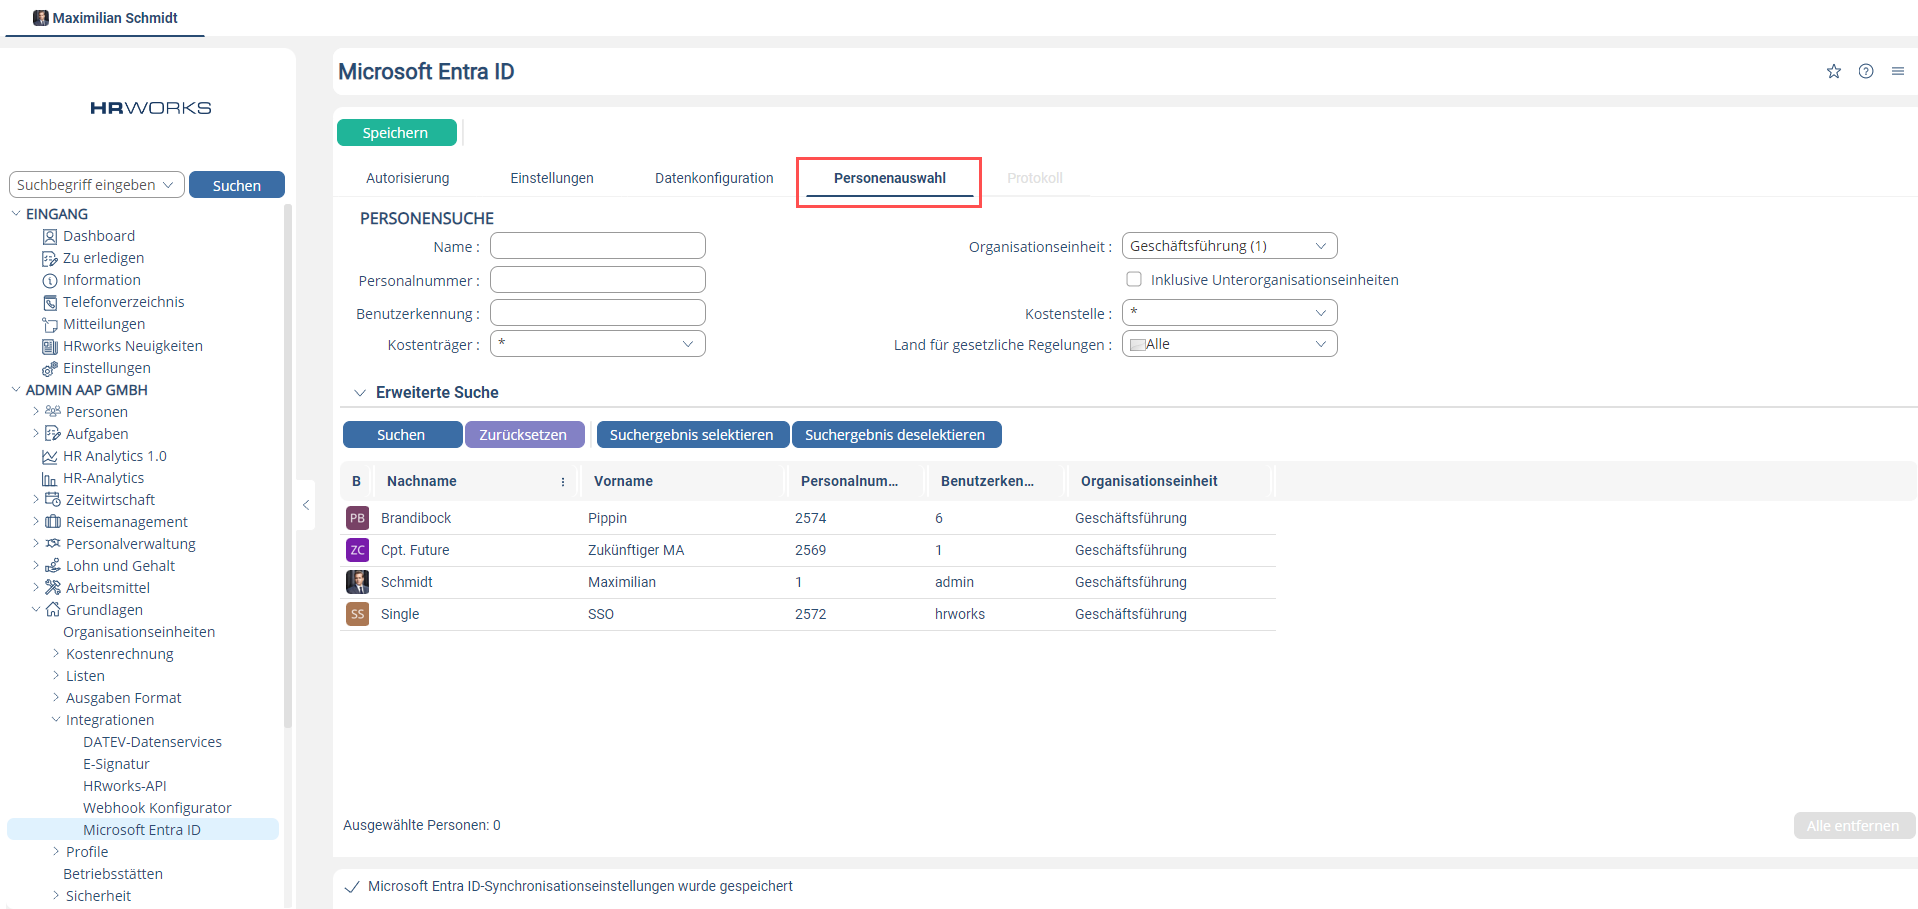Click the Mitteilungen icon

[x=50, y=324]
